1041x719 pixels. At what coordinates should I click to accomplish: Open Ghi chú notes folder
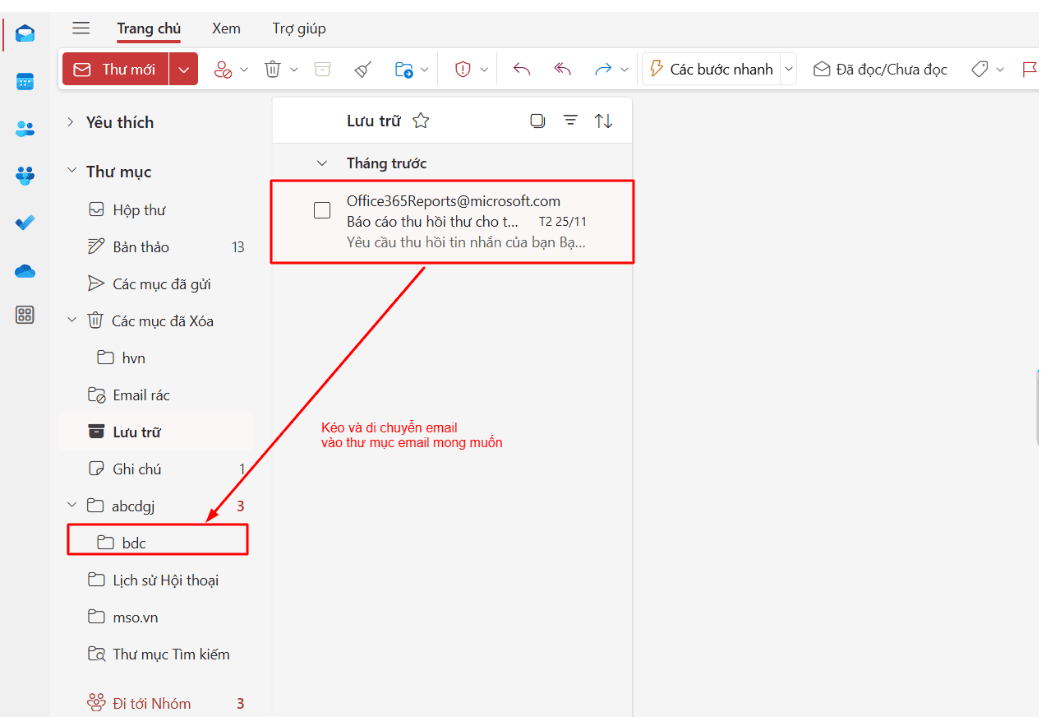[157, 469]
